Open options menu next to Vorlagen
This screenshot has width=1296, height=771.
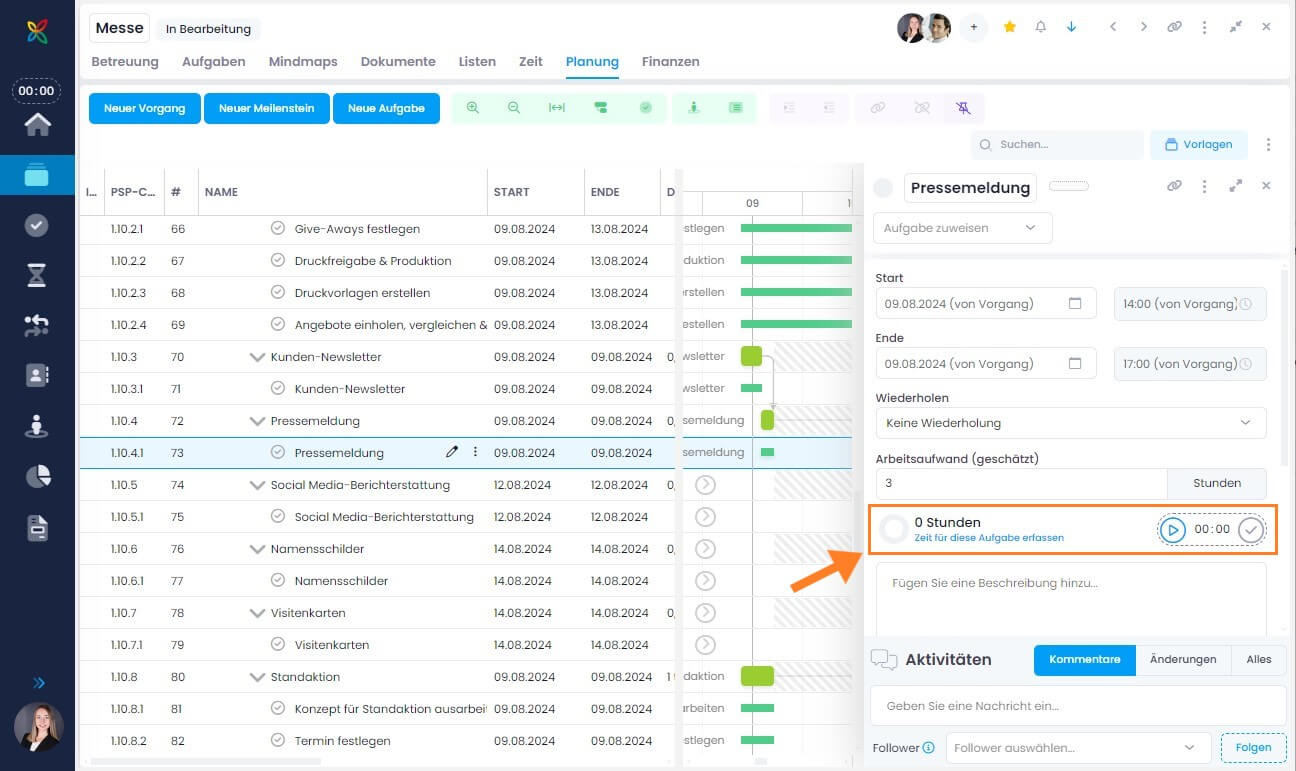1268,144
